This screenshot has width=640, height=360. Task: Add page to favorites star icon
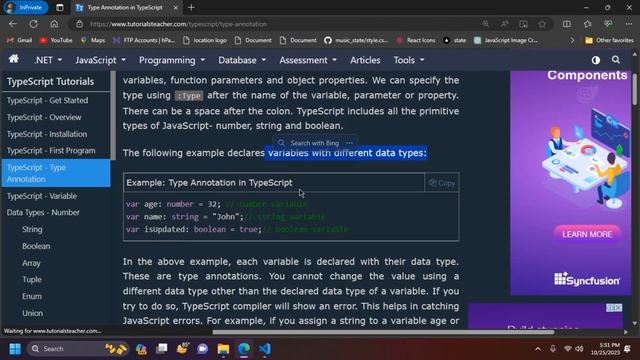pyautogui.click(x=542, y=24)
